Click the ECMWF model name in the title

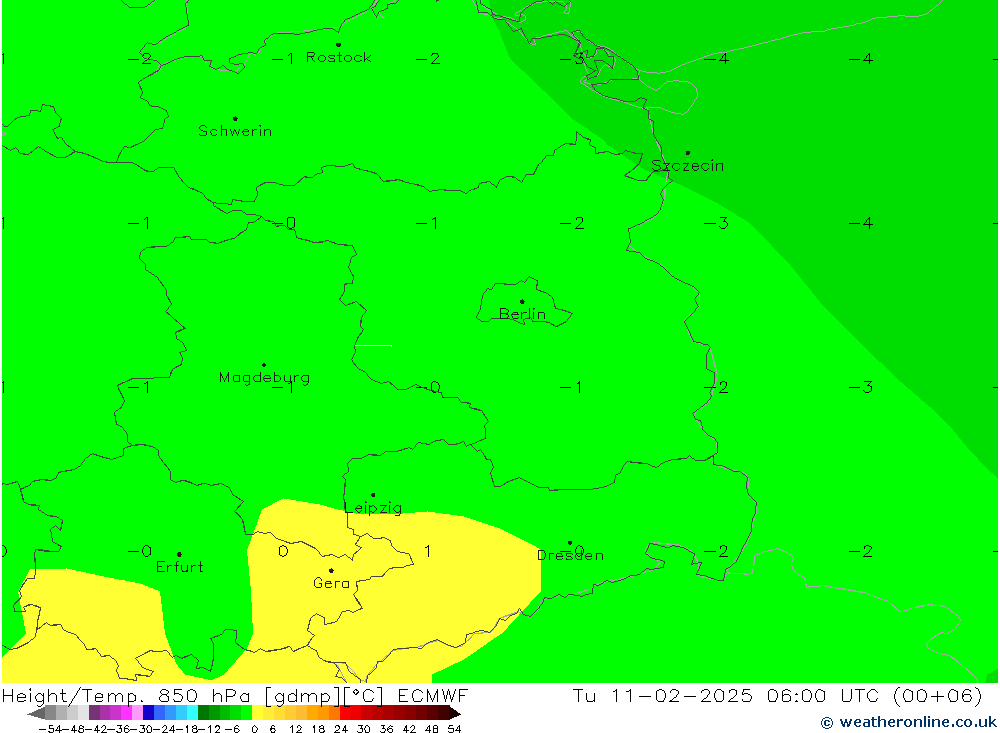point(432,695)
